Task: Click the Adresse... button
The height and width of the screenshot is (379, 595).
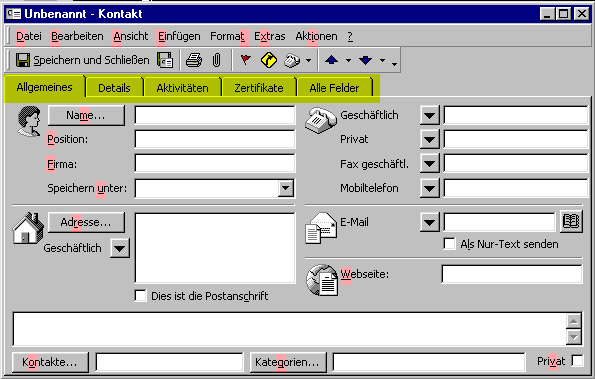Action: point(86,222)
